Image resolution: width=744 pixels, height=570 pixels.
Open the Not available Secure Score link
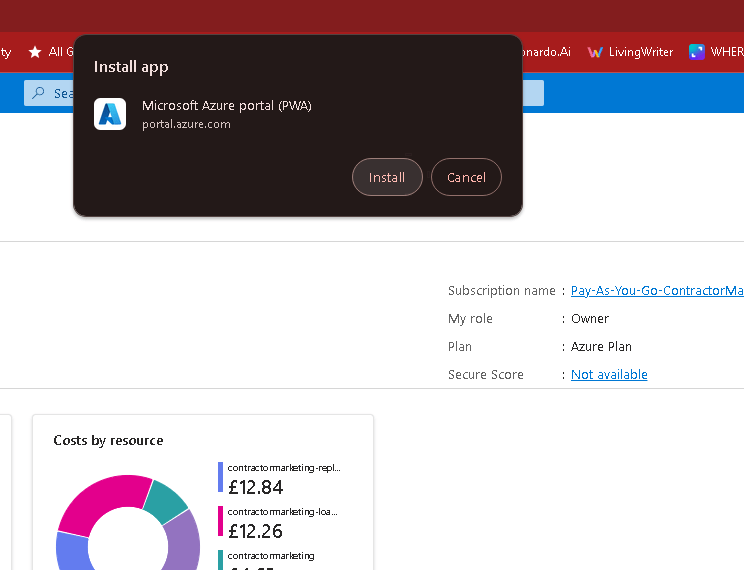pyautogui.click(x=609, y=374)
